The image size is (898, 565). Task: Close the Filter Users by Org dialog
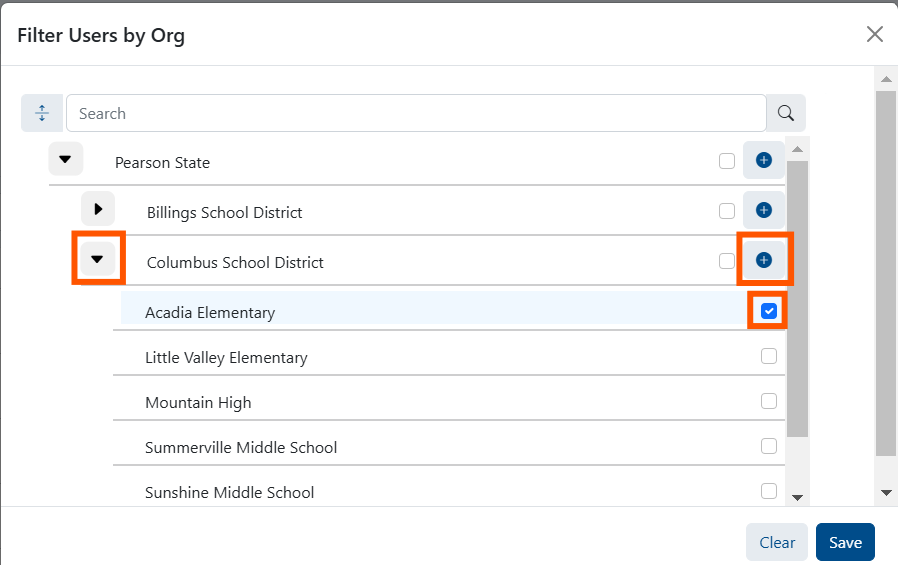[874, 35]
